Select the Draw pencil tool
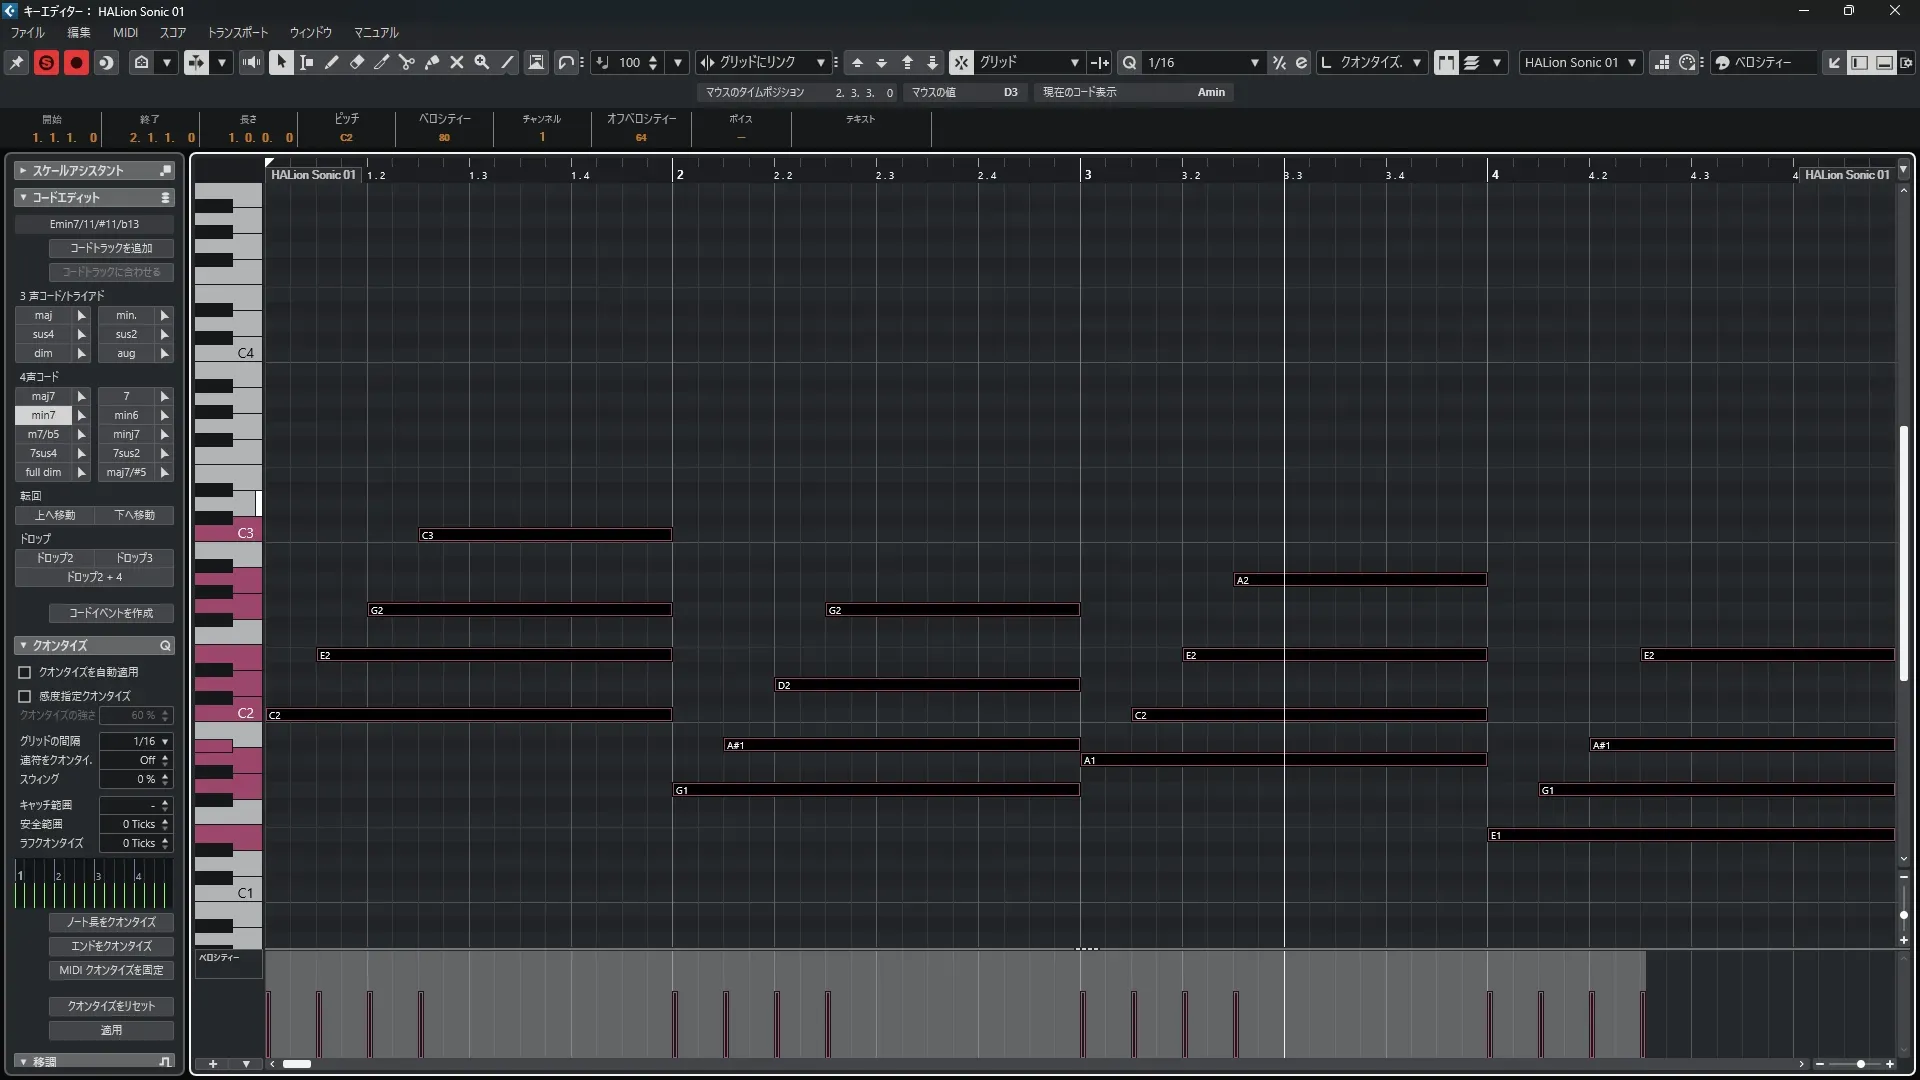This screenshot has width=1920, height=1080. [332, 63]
